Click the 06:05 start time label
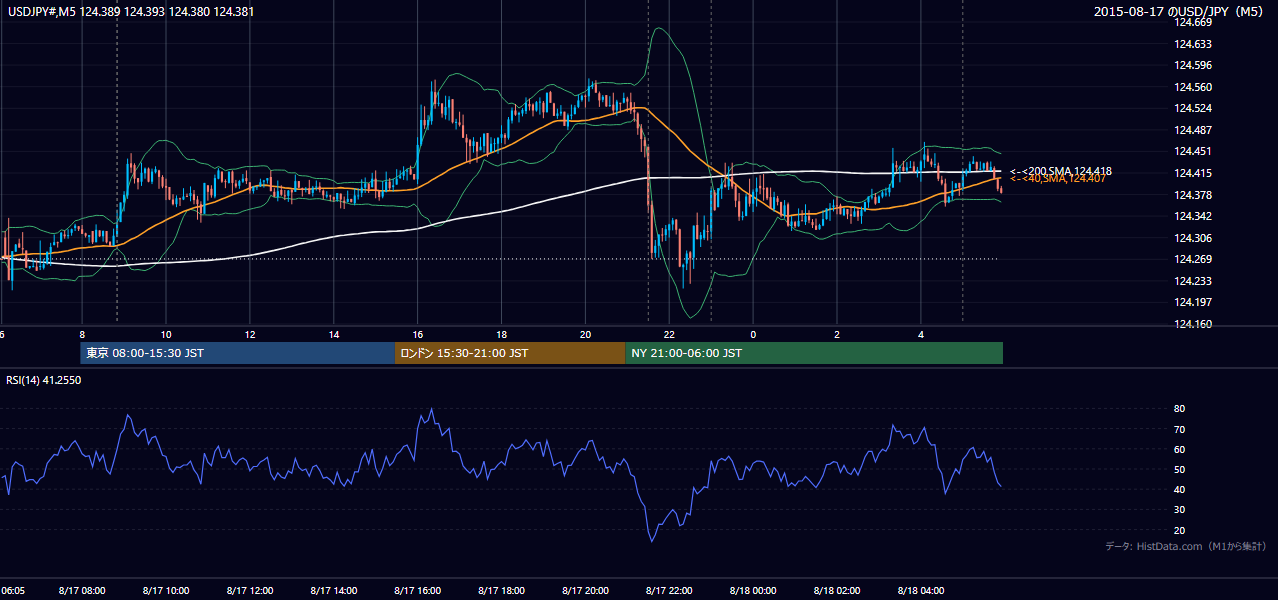1278x600 pixels. pyautogui.click(x=12, y=590)
